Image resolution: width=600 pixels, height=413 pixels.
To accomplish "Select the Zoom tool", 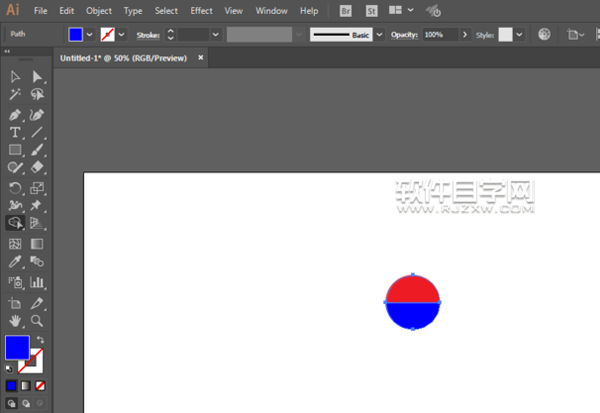I will coord(37,321).
